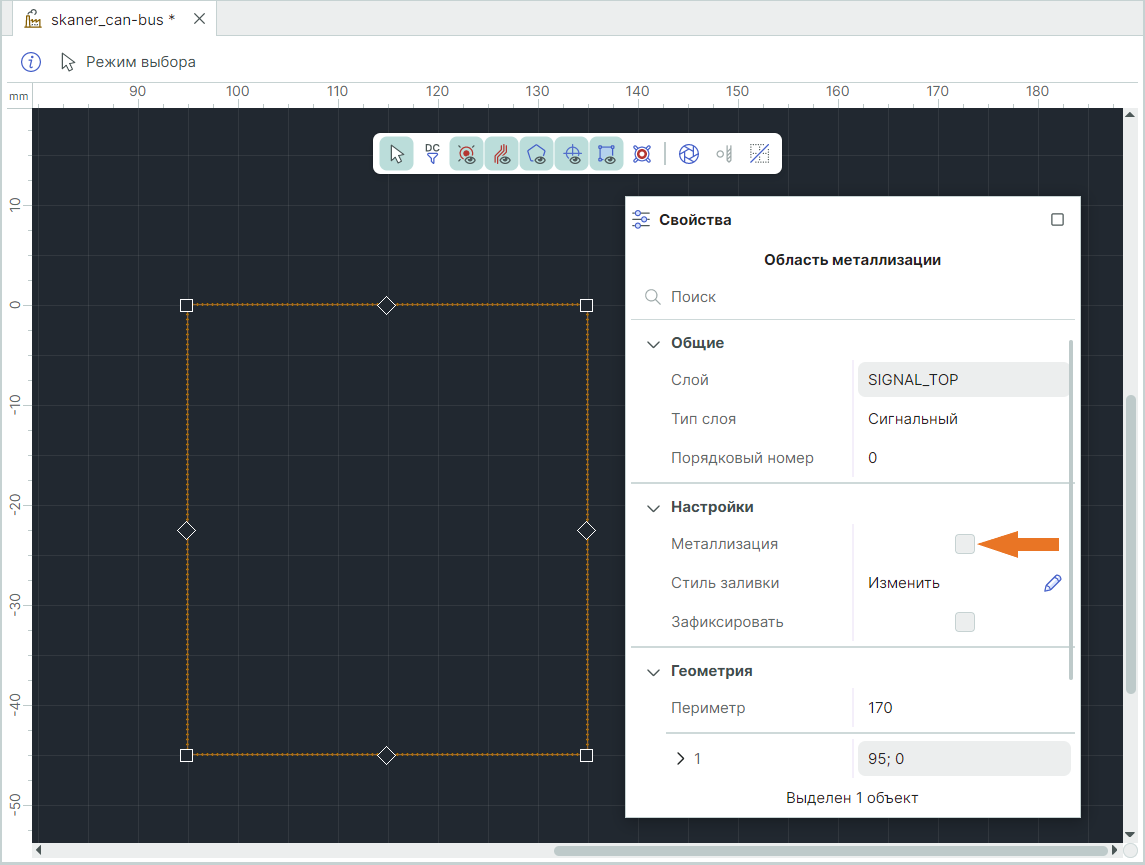Maximize the Свойства panel

coord(1057,220)
